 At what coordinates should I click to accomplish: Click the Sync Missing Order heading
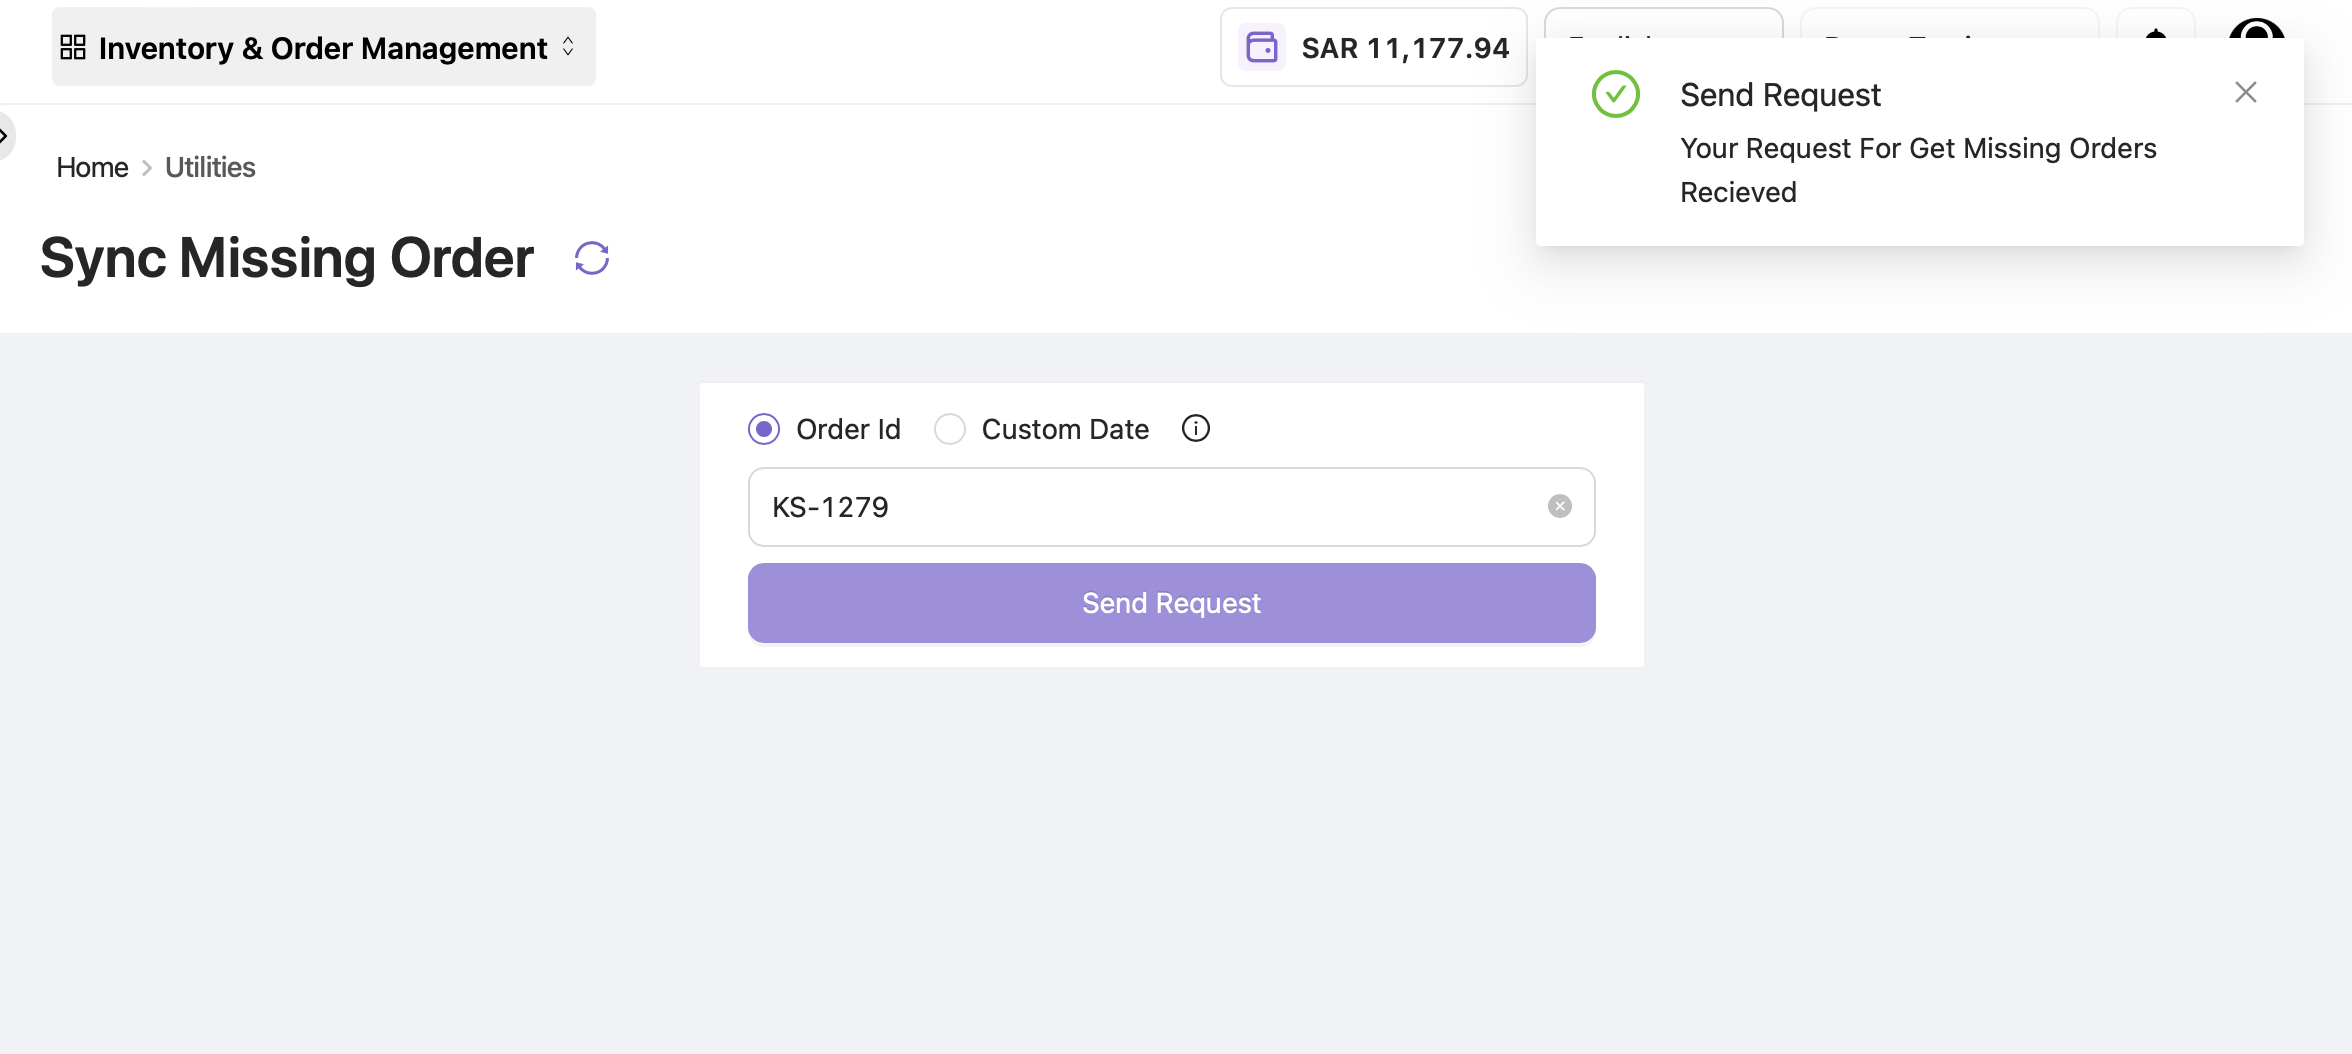[x=287, y=258]
